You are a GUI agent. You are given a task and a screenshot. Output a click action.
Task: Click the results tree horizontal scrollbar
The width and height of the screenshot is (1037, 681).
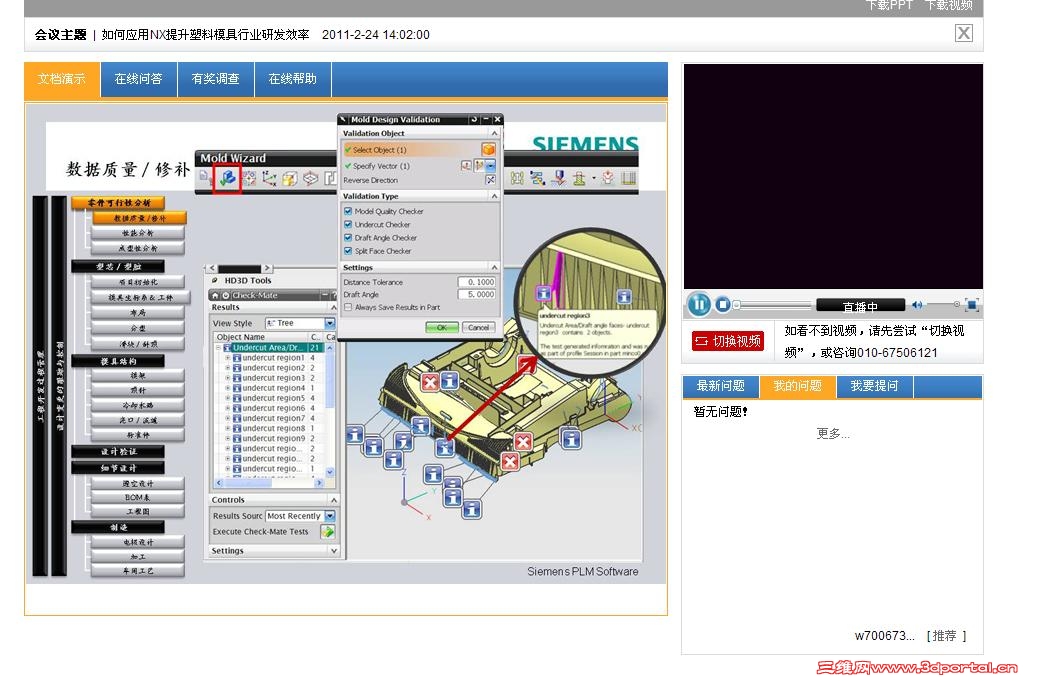(269, 483)
